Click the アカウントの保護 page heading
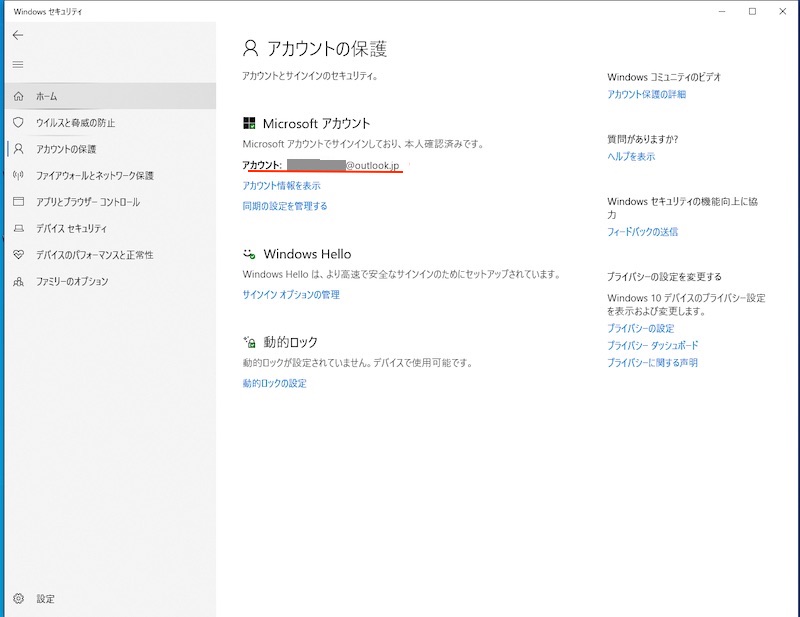 click(327, 49)
